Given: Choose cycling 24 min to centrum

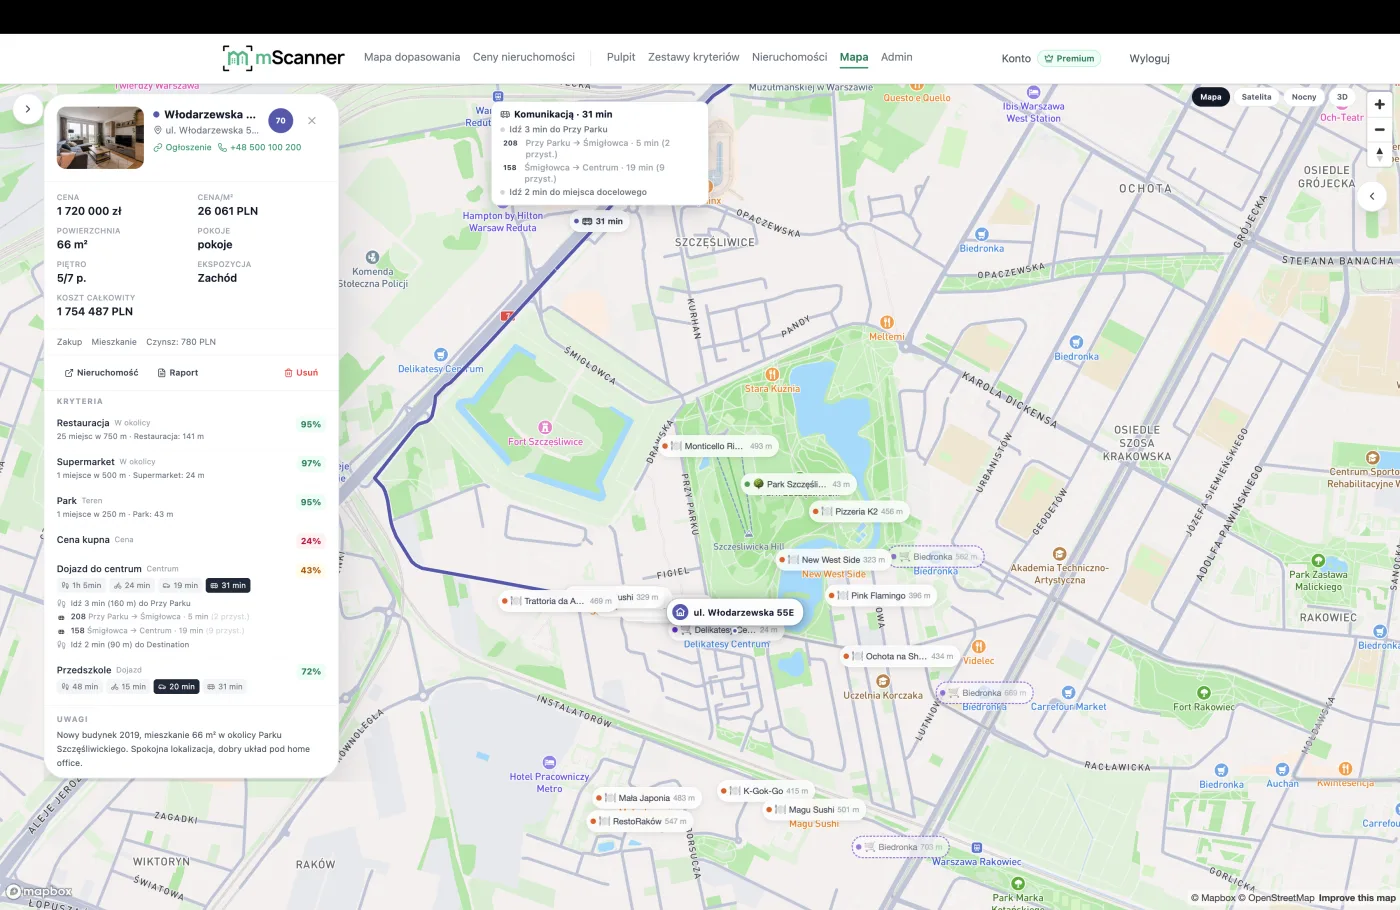Looking at the screenshot, I should coord(132,585).
